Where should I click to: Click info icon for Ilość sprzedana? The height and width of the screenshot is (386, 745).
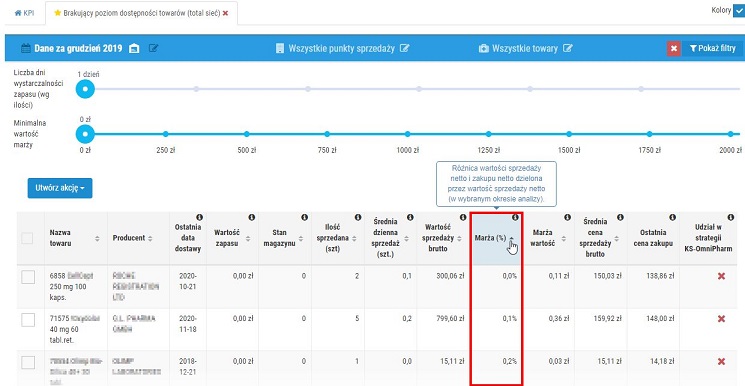pos(358,217)
